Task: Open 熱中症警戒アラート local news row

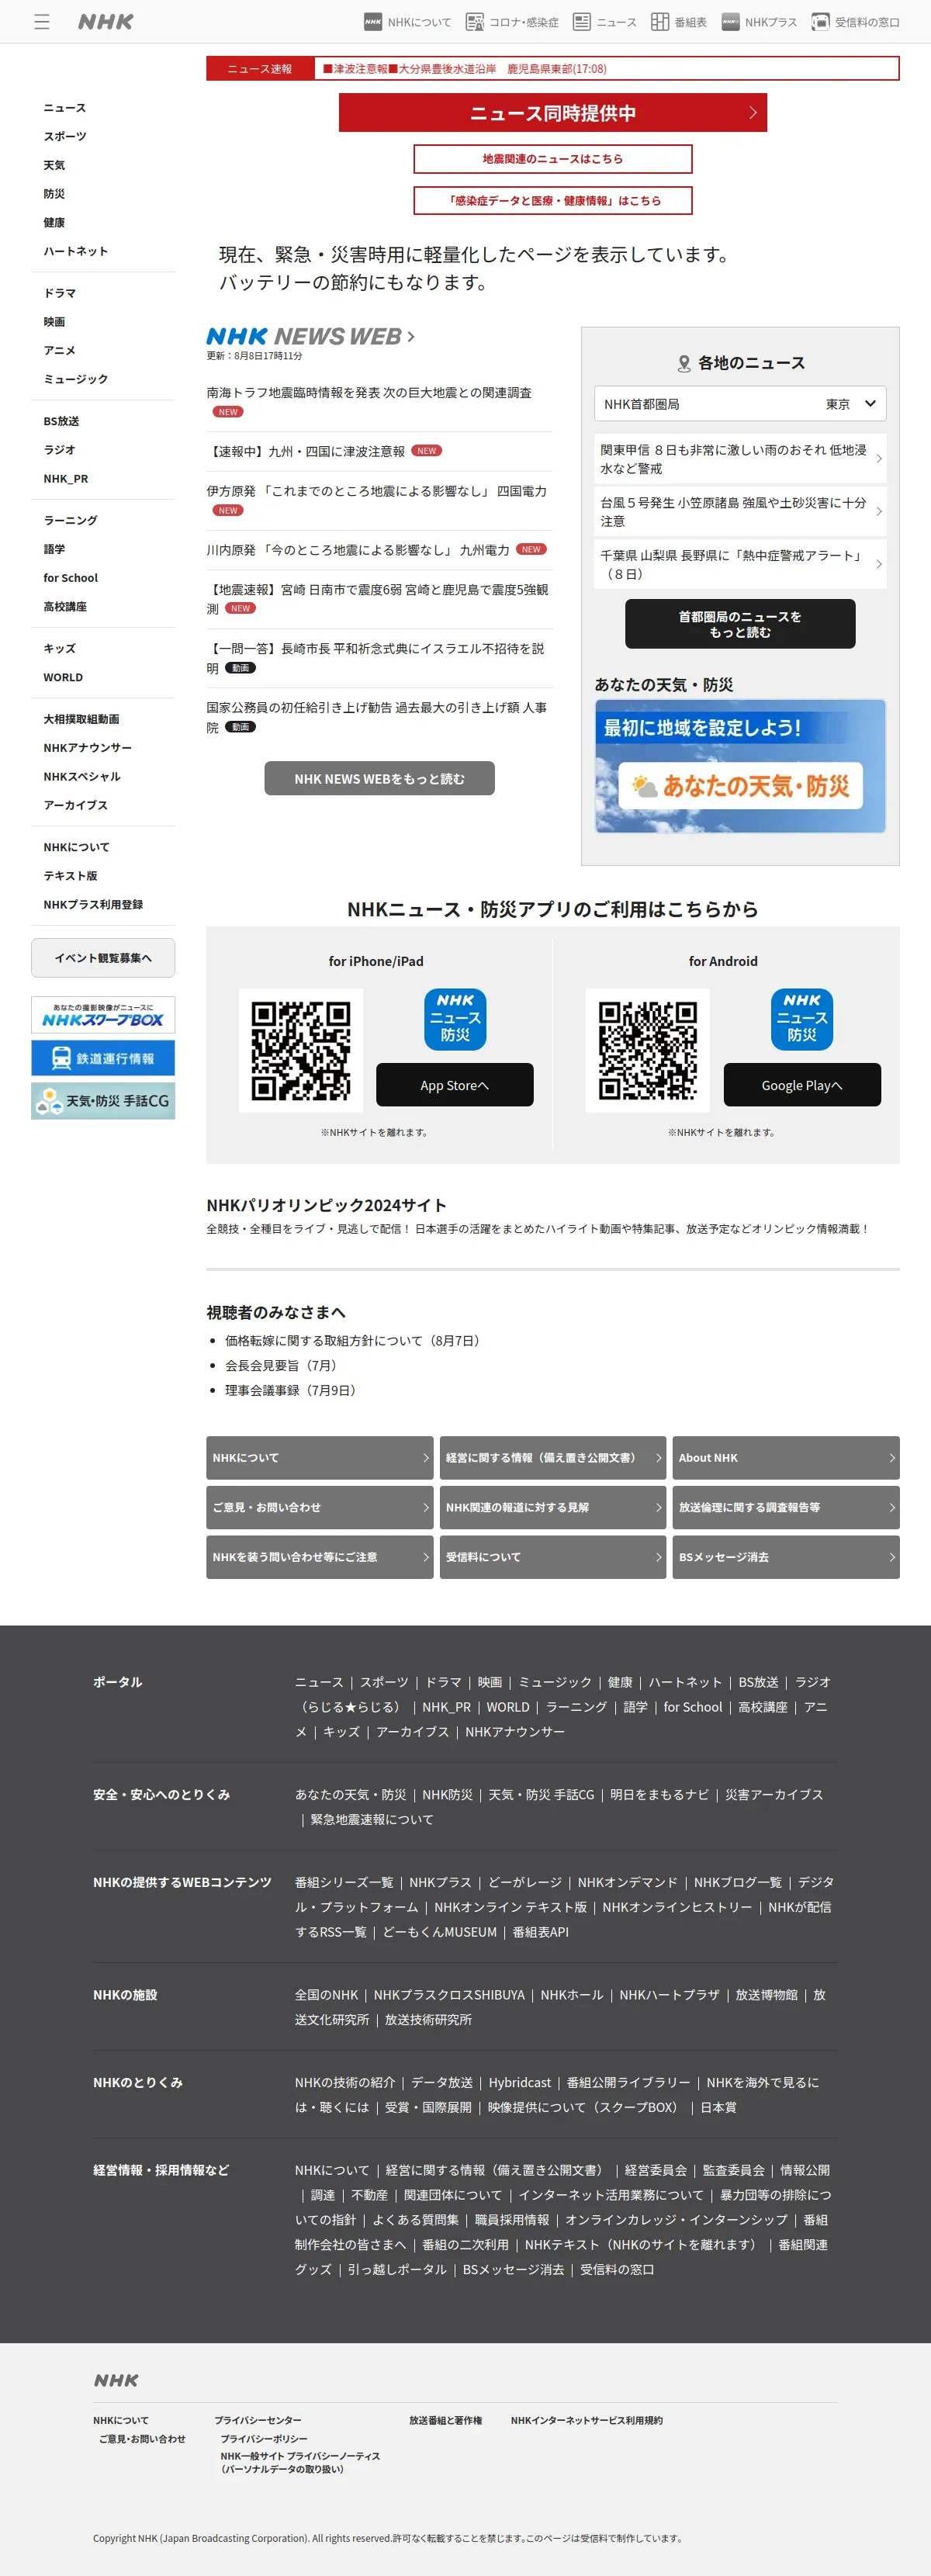Action: click(x=740, y=564)
